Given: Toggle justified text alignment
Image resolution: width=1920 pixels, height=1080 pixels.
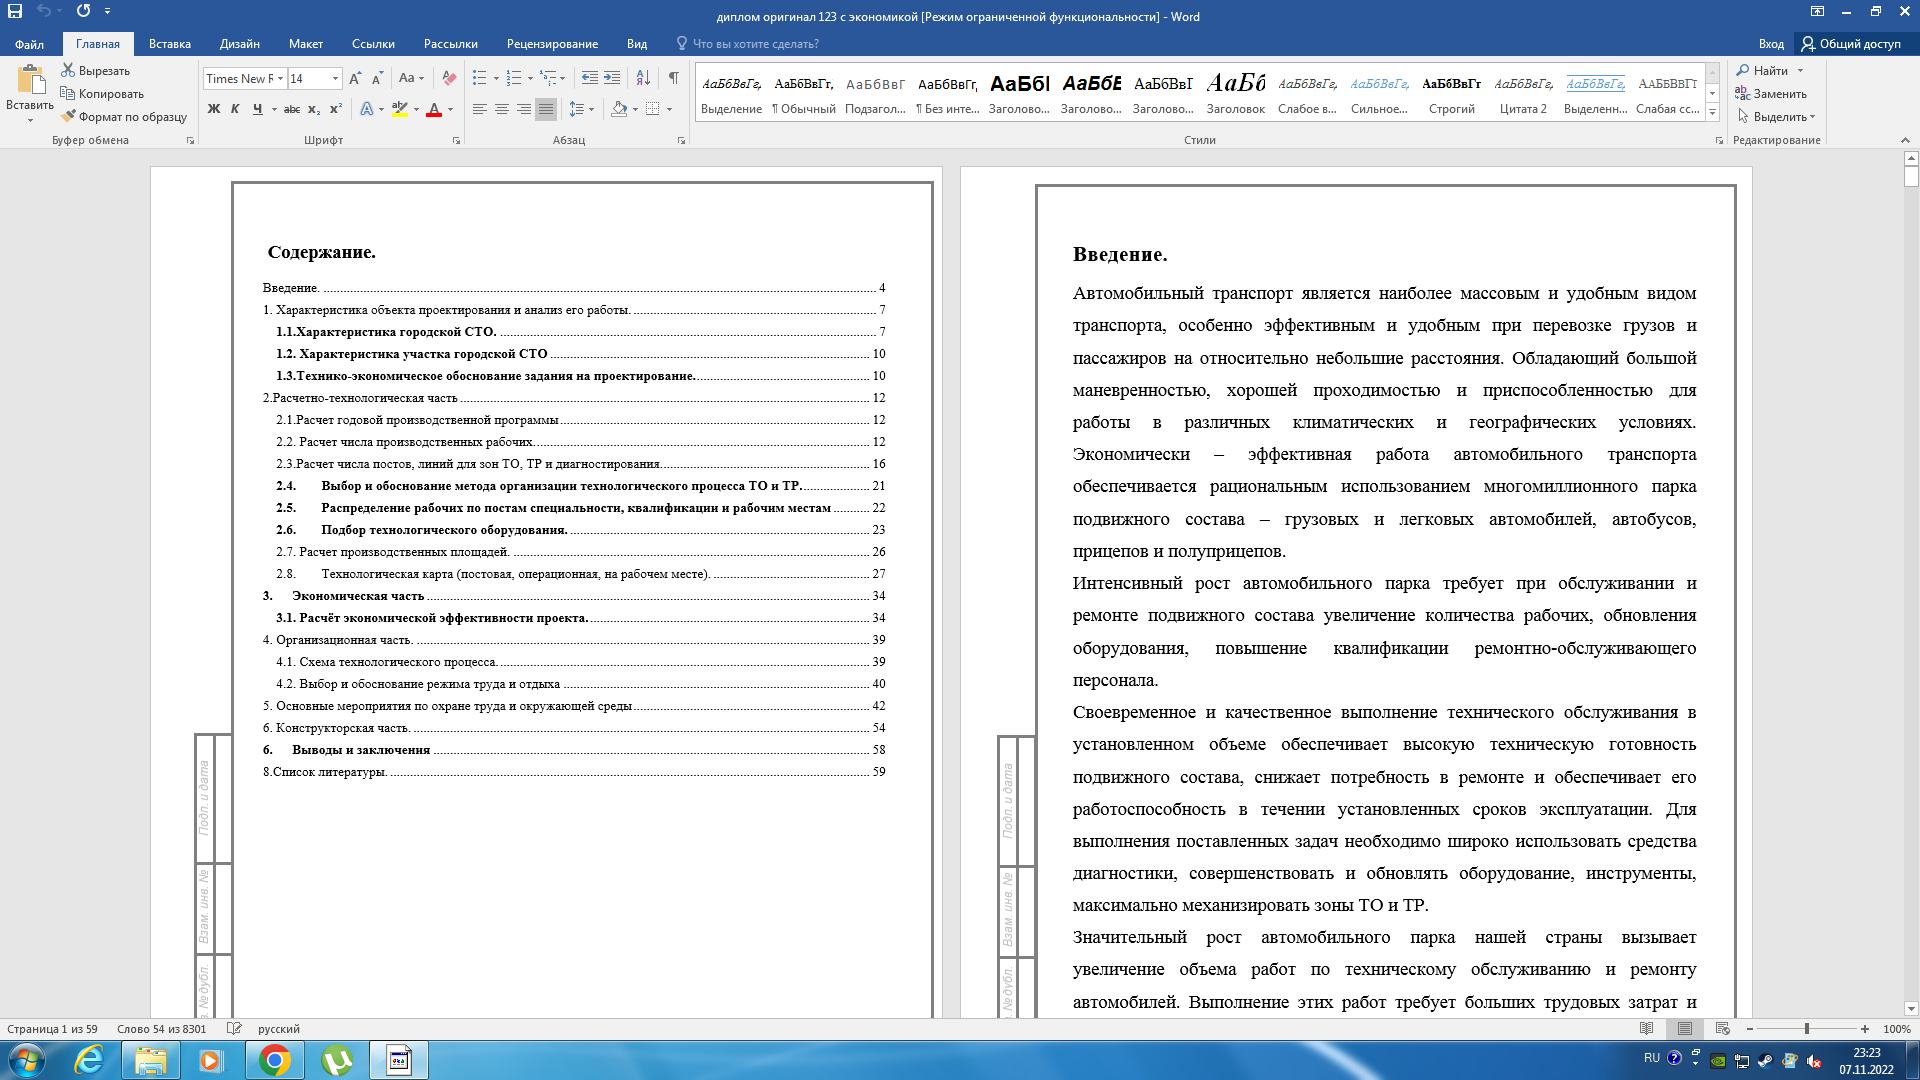Looking at the screenshot, I should [546, 109].
